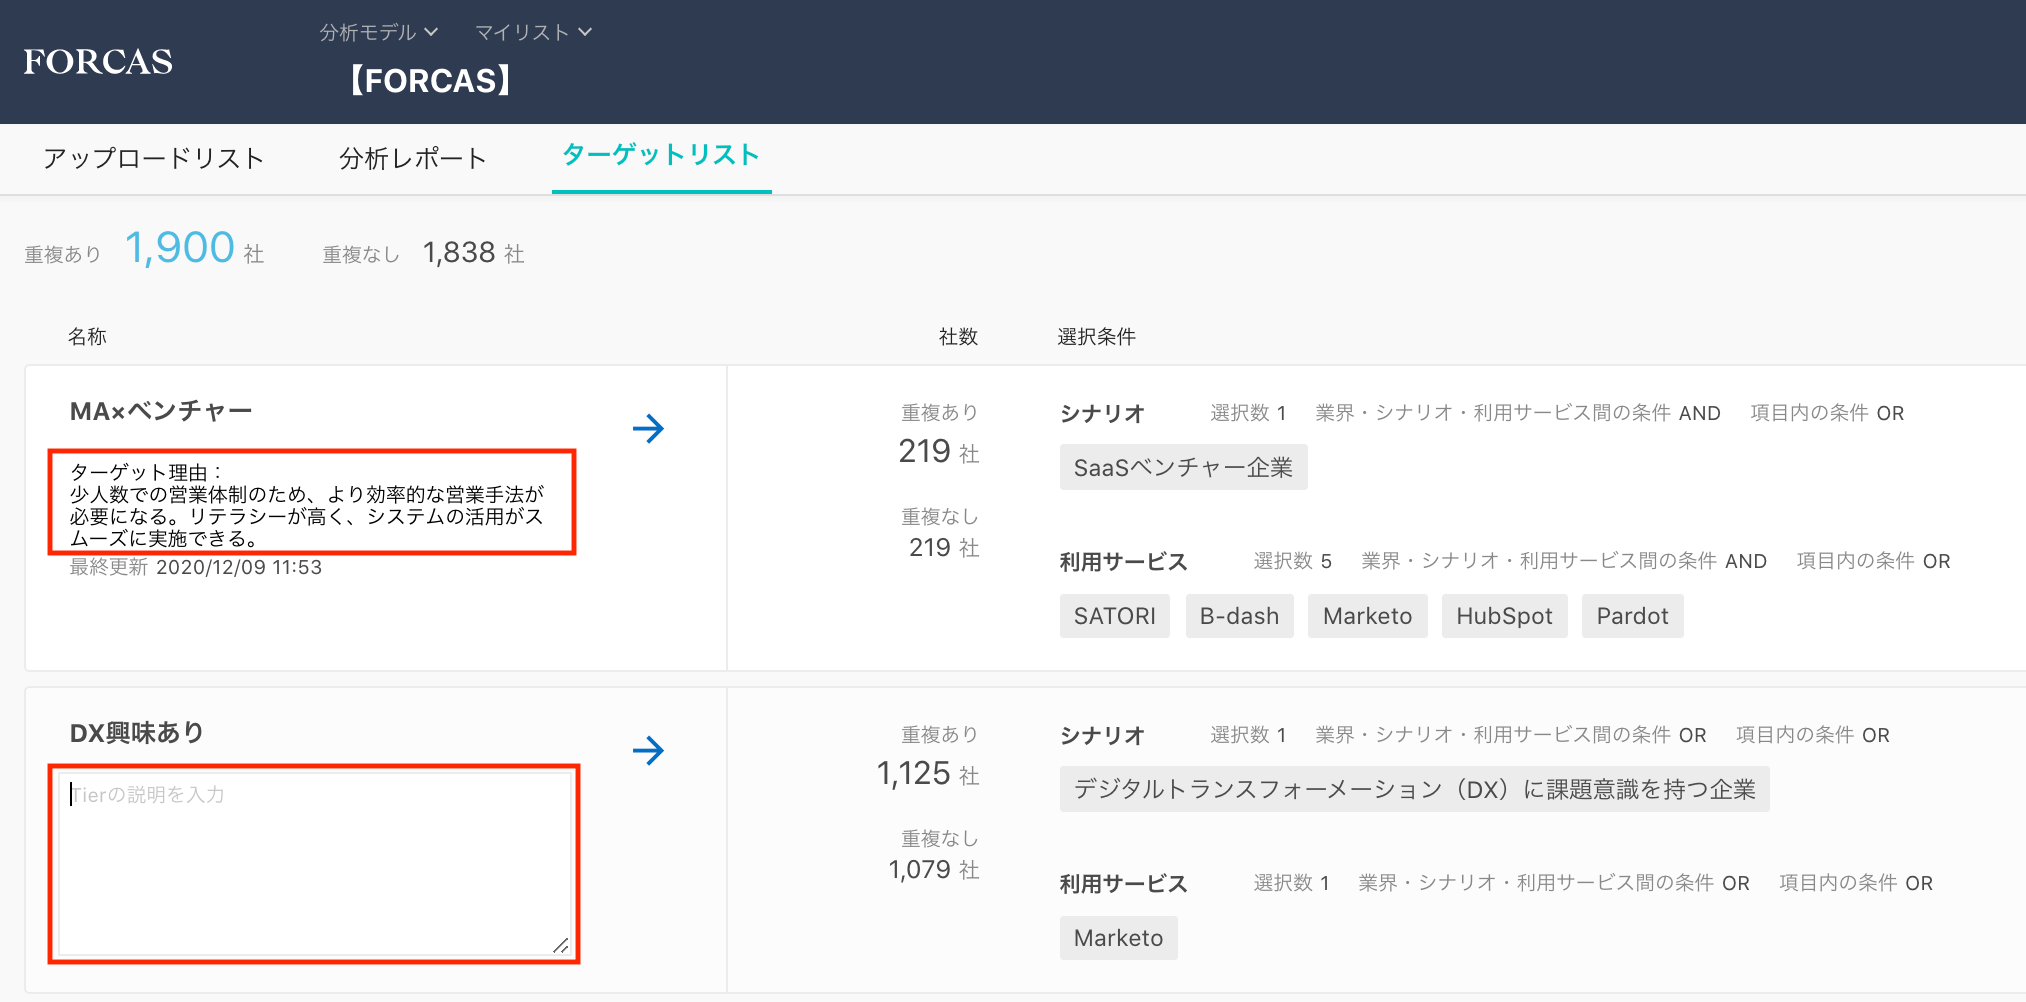Click the HubSpot service tag

1504,616
